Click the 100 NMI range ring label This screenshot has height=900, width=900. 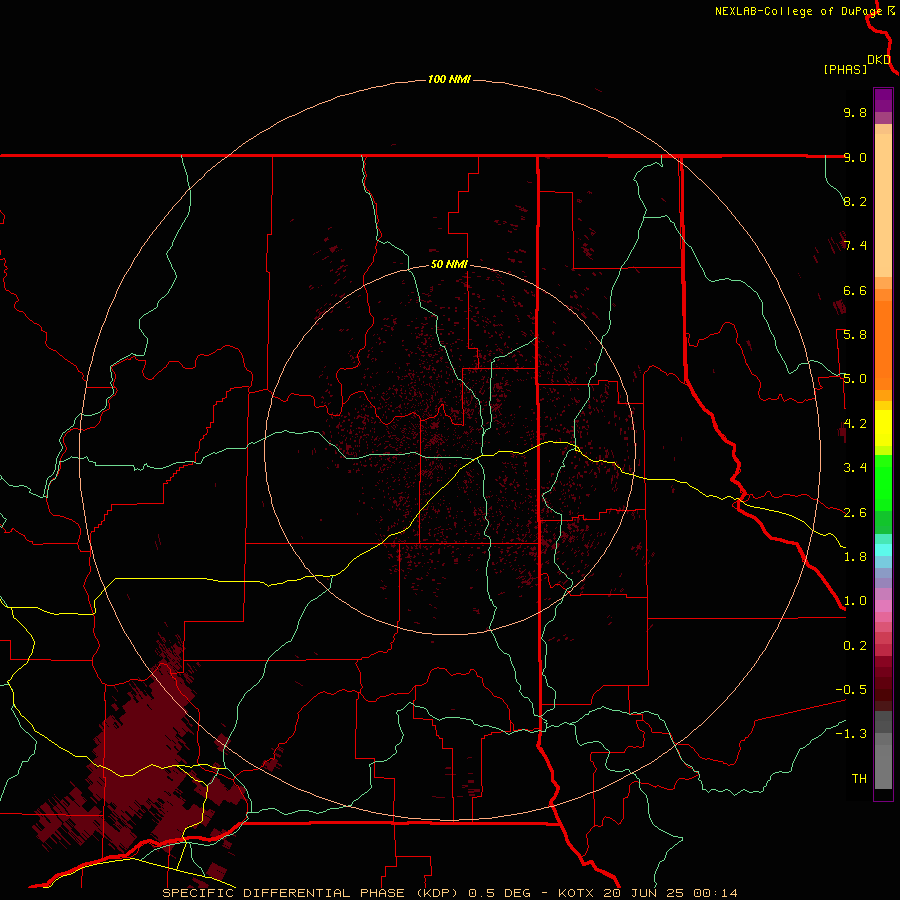[x=449, y=79]
